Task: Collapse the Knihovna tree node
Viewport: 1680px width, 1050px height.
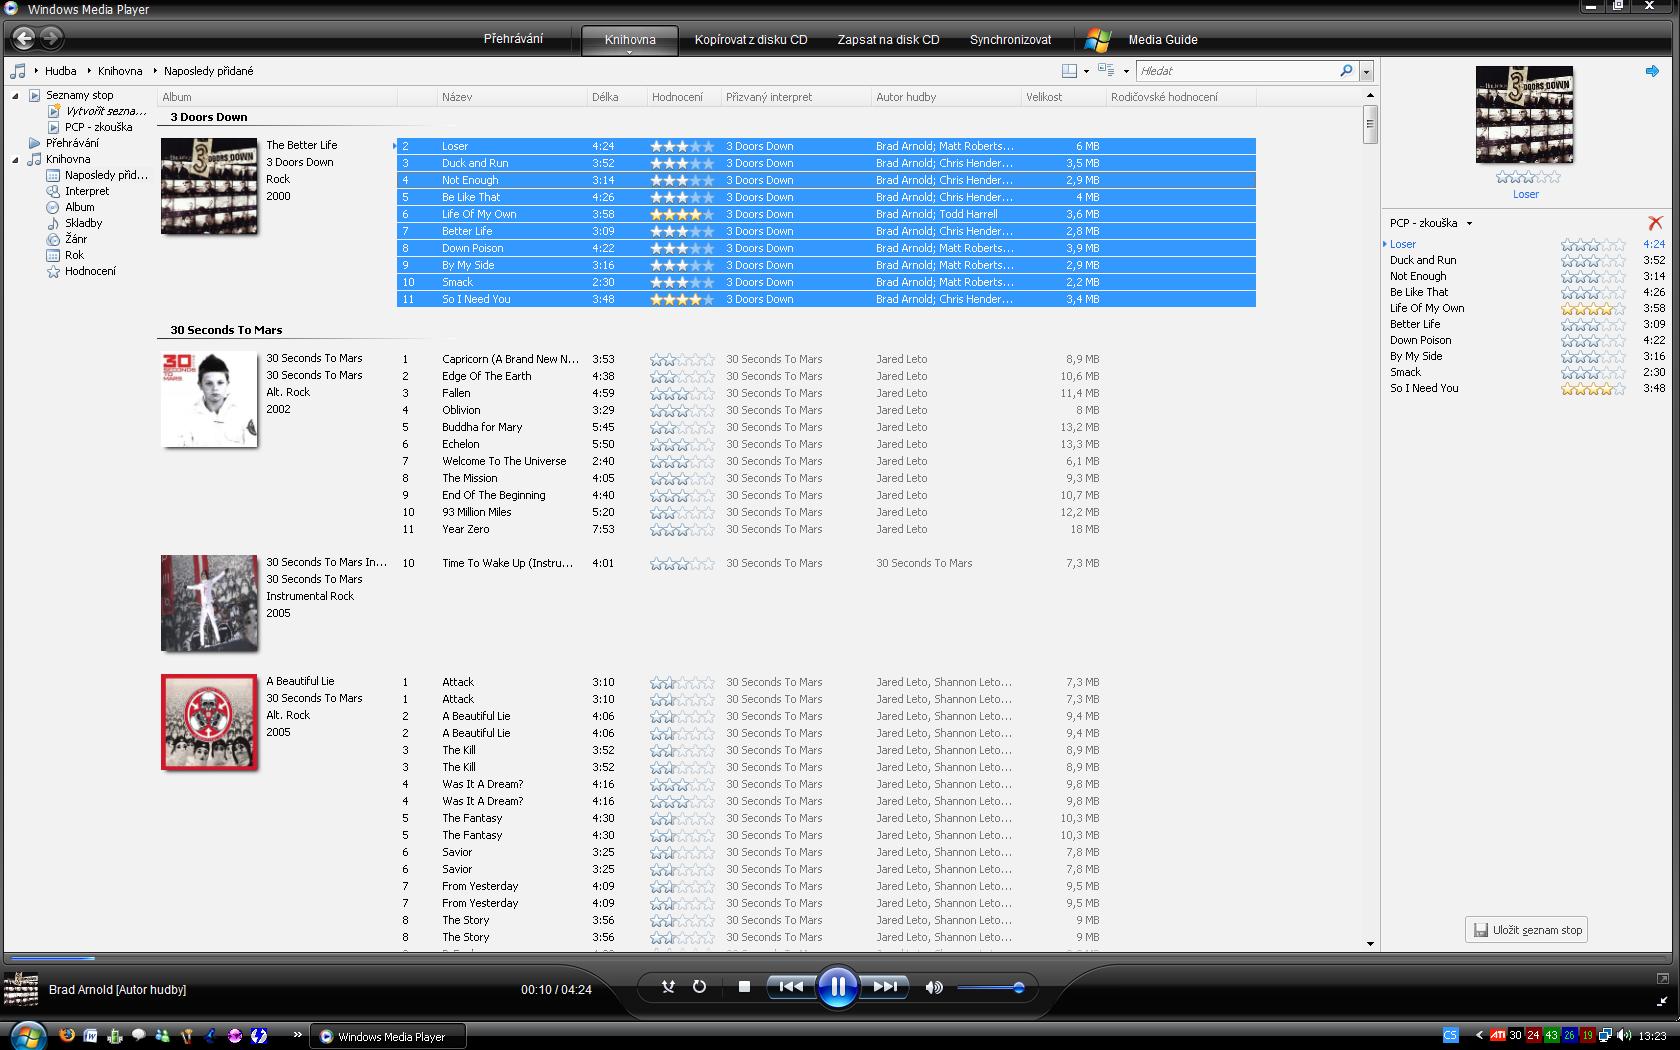Action: click(15, 160)
